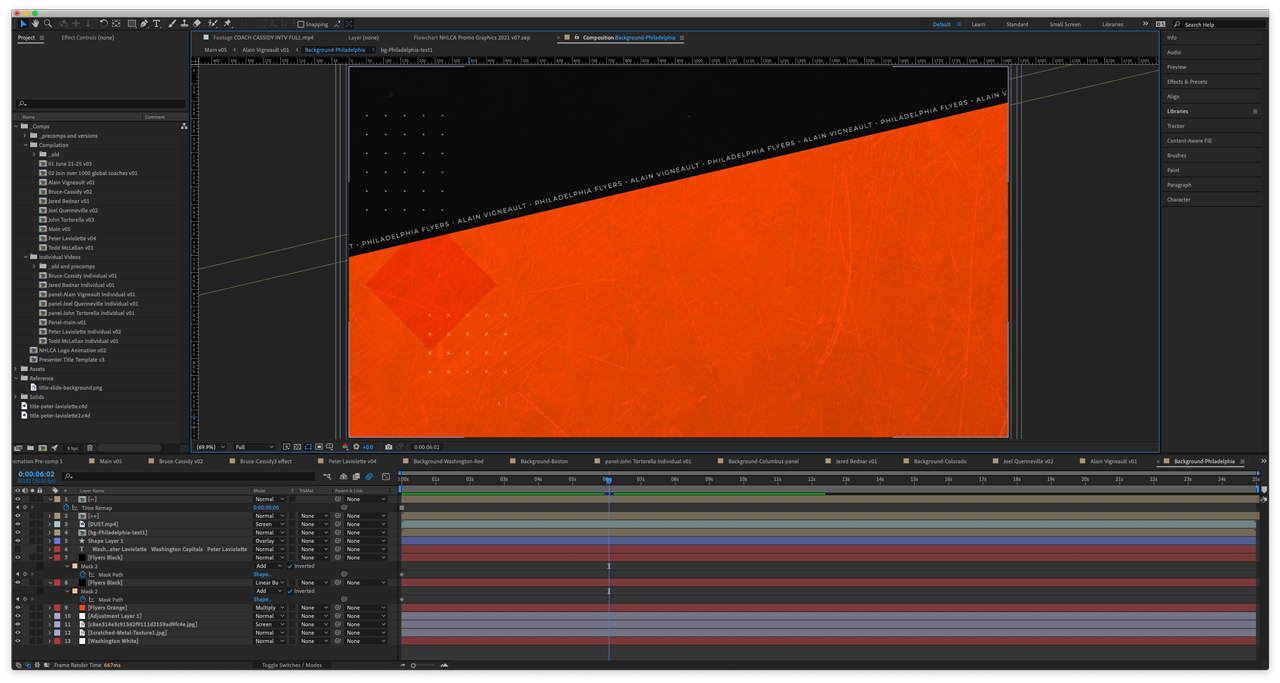Select the Rotation tool
The width and height of the screenshot is (1280, 683).
[x=103, y=24]
